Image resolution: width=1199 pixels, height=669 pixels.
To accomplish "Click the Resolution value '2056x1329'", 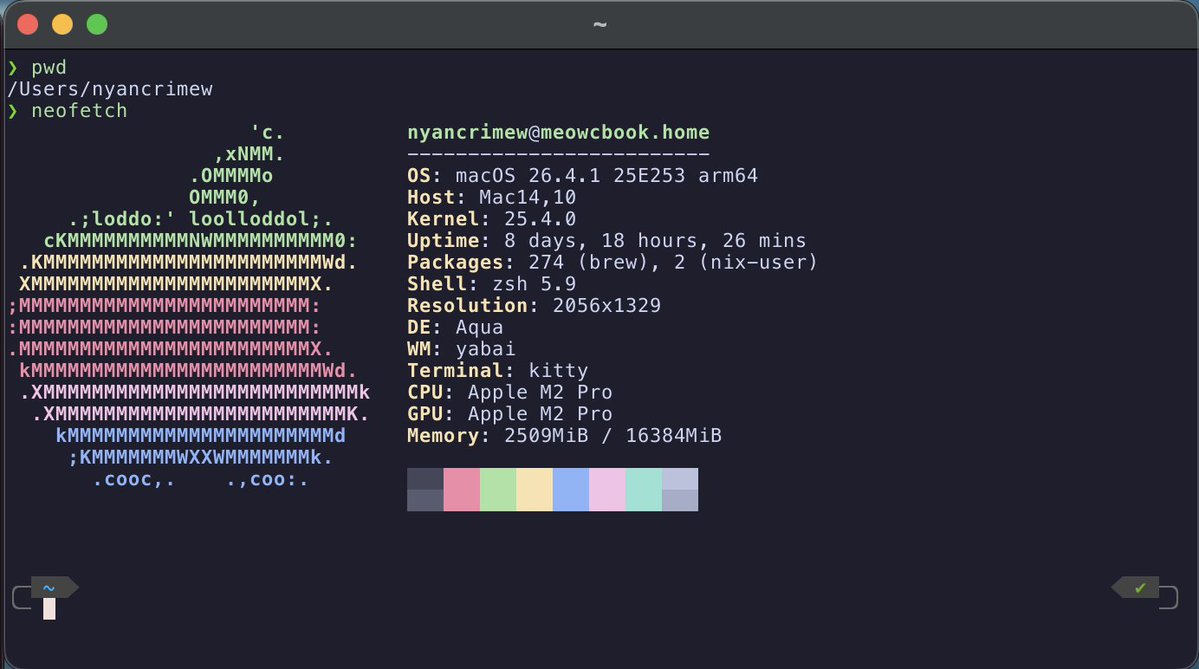I will 606,306.
